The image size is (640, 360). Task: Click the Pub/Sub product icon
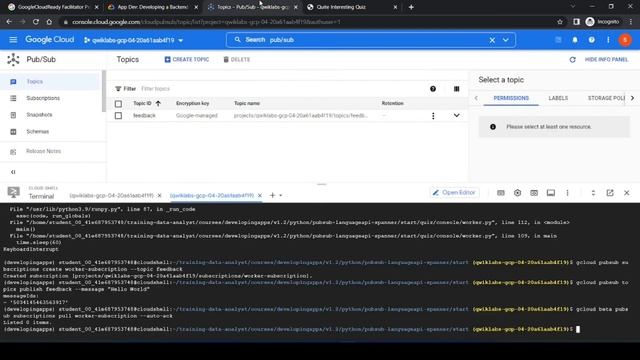13,60
